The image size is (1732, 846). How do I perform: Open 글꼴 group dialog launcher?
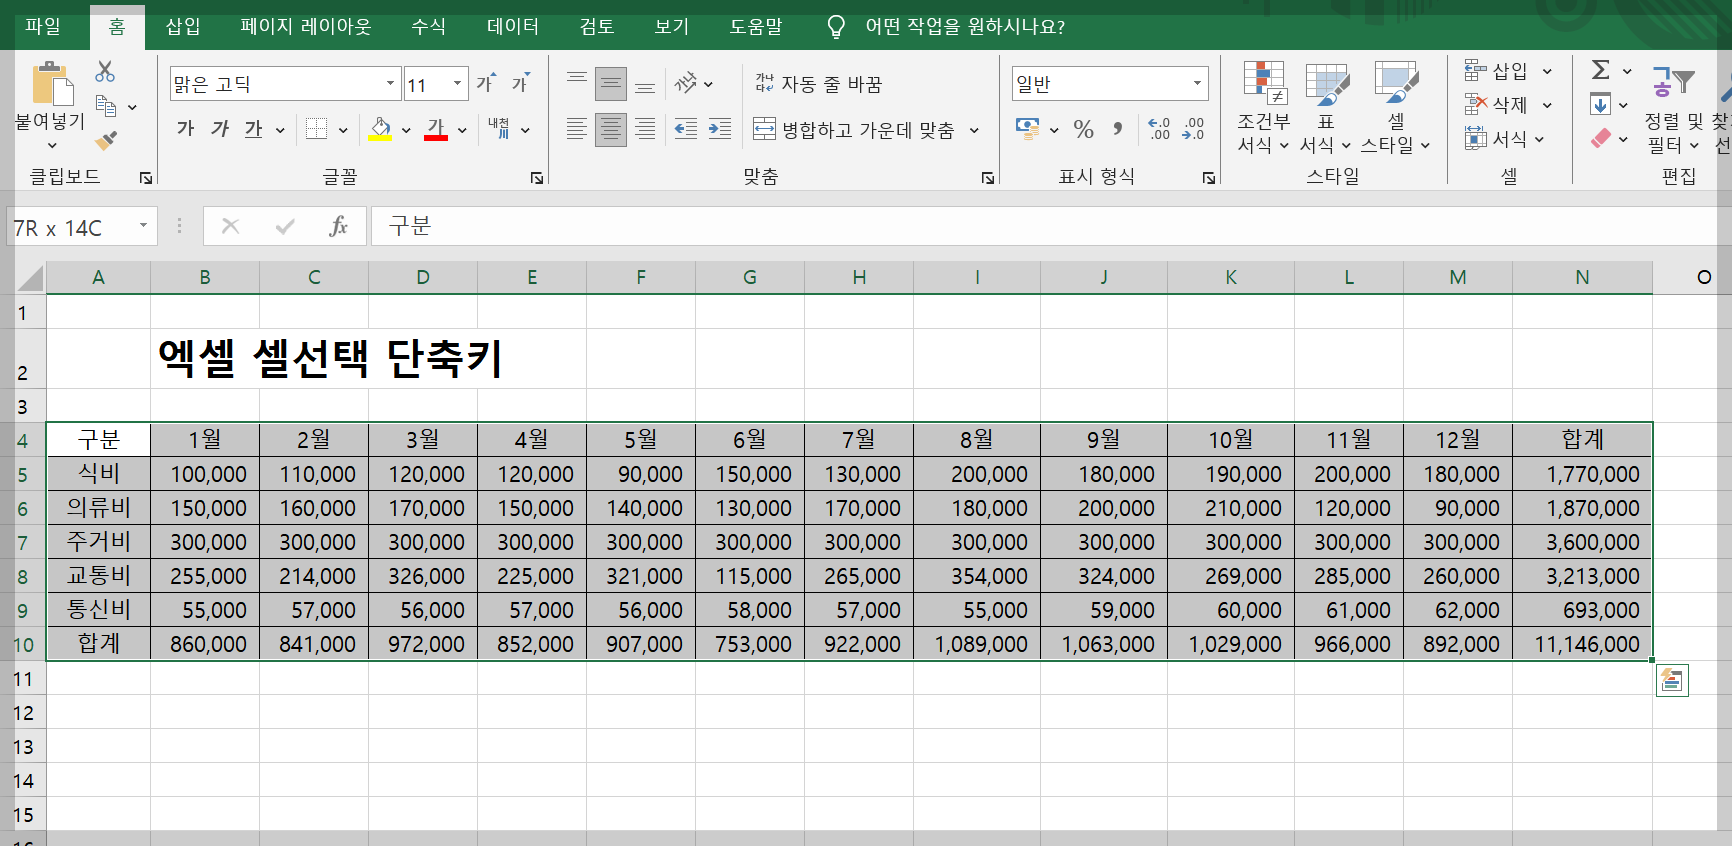pyautogui.click(x=537, y=178)
